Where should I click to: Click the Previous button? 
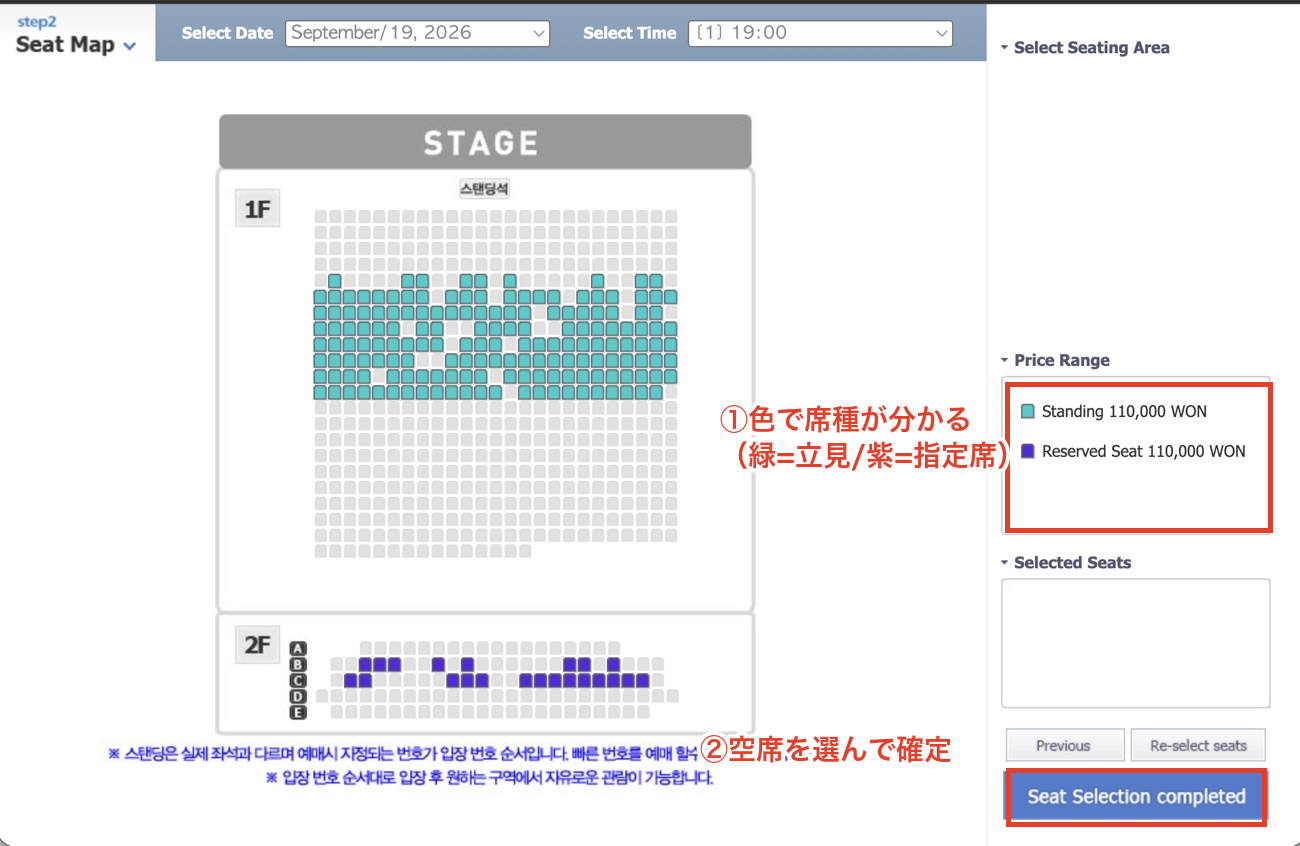click(x=1063, y=745)
